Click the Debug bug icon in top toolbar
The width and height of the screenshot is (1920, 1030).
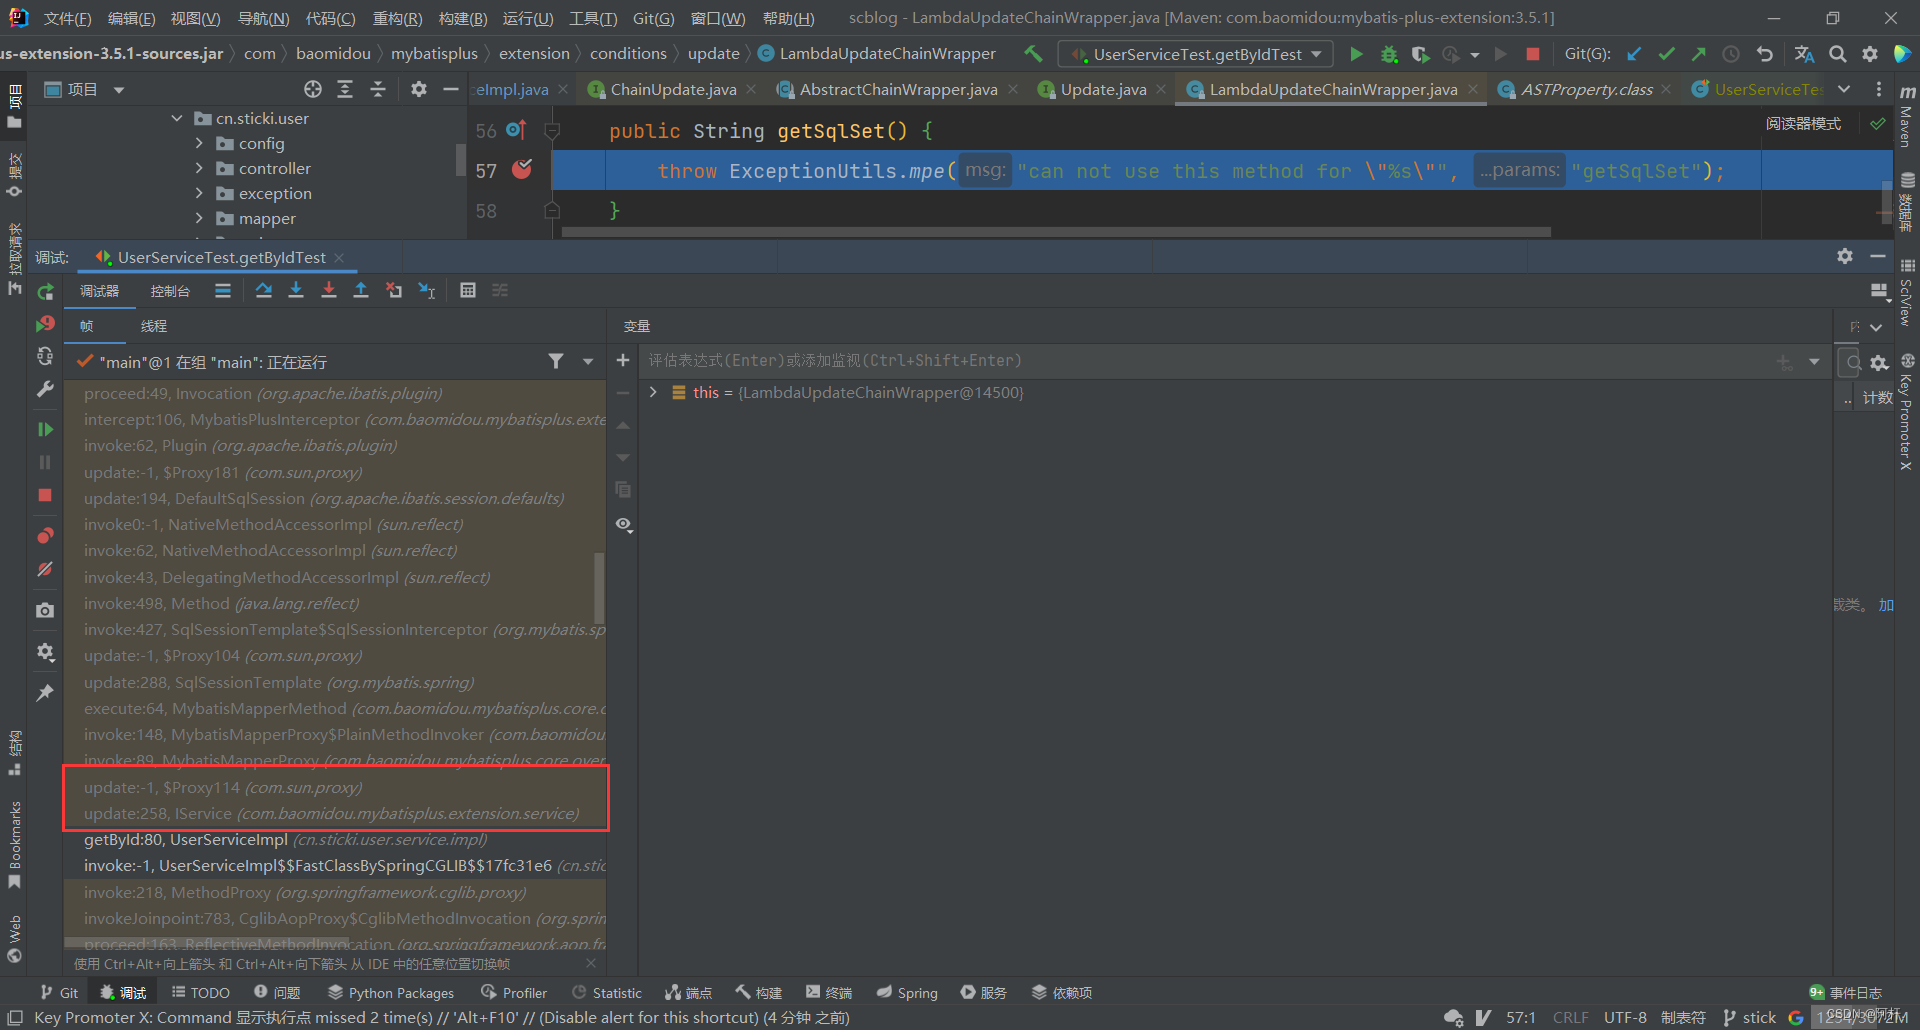pyautogui.click(x=1389, y=54)
